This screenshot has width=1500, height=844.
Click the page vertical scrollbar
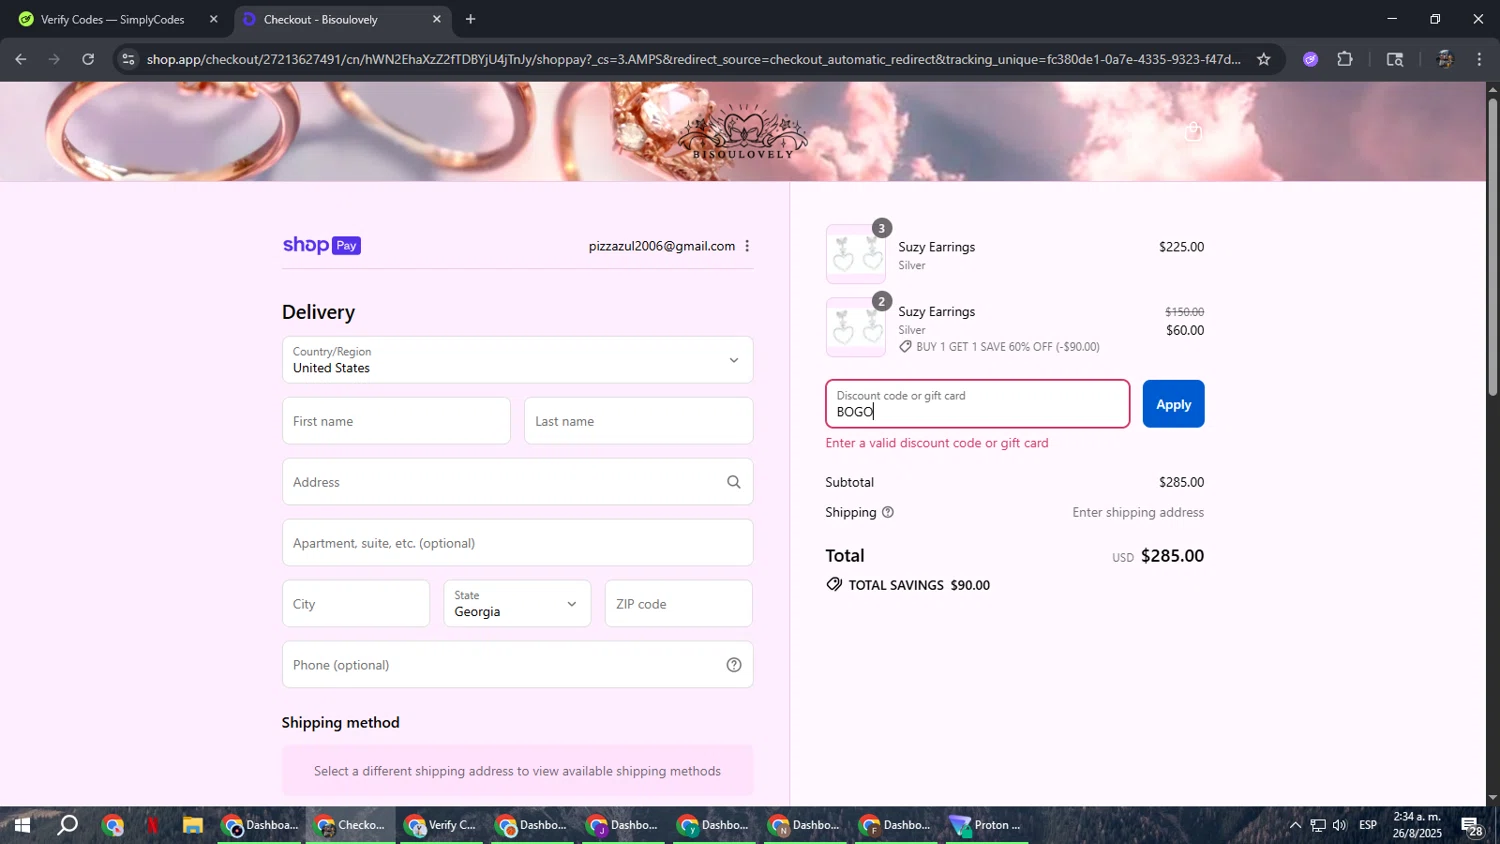coord(1492,248)
